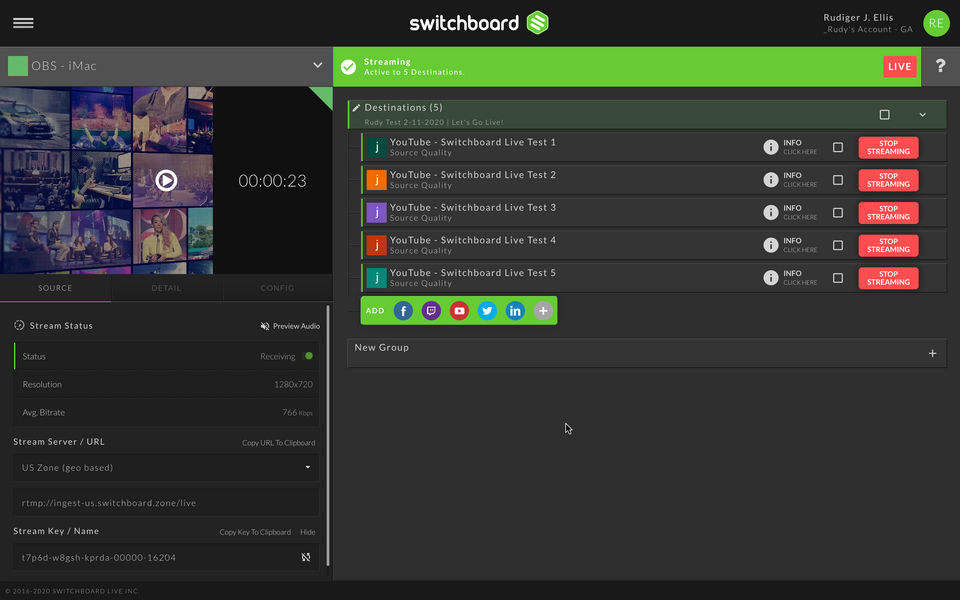The height and width of the screenshot is (600, 960).
Task: Click the rtmp ingest URL field
Action: [165, 503]
